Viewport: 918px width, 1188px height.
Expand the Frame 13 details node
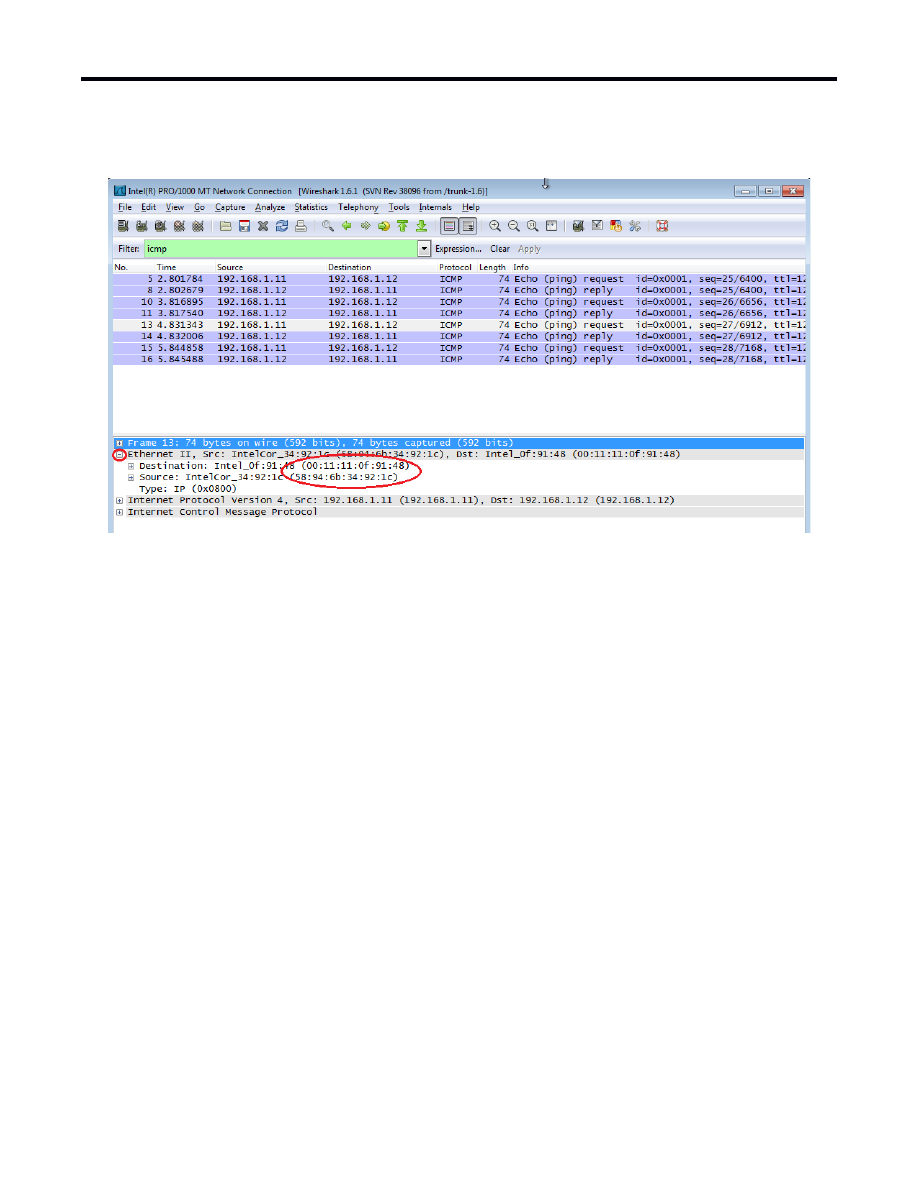(120, 443)
